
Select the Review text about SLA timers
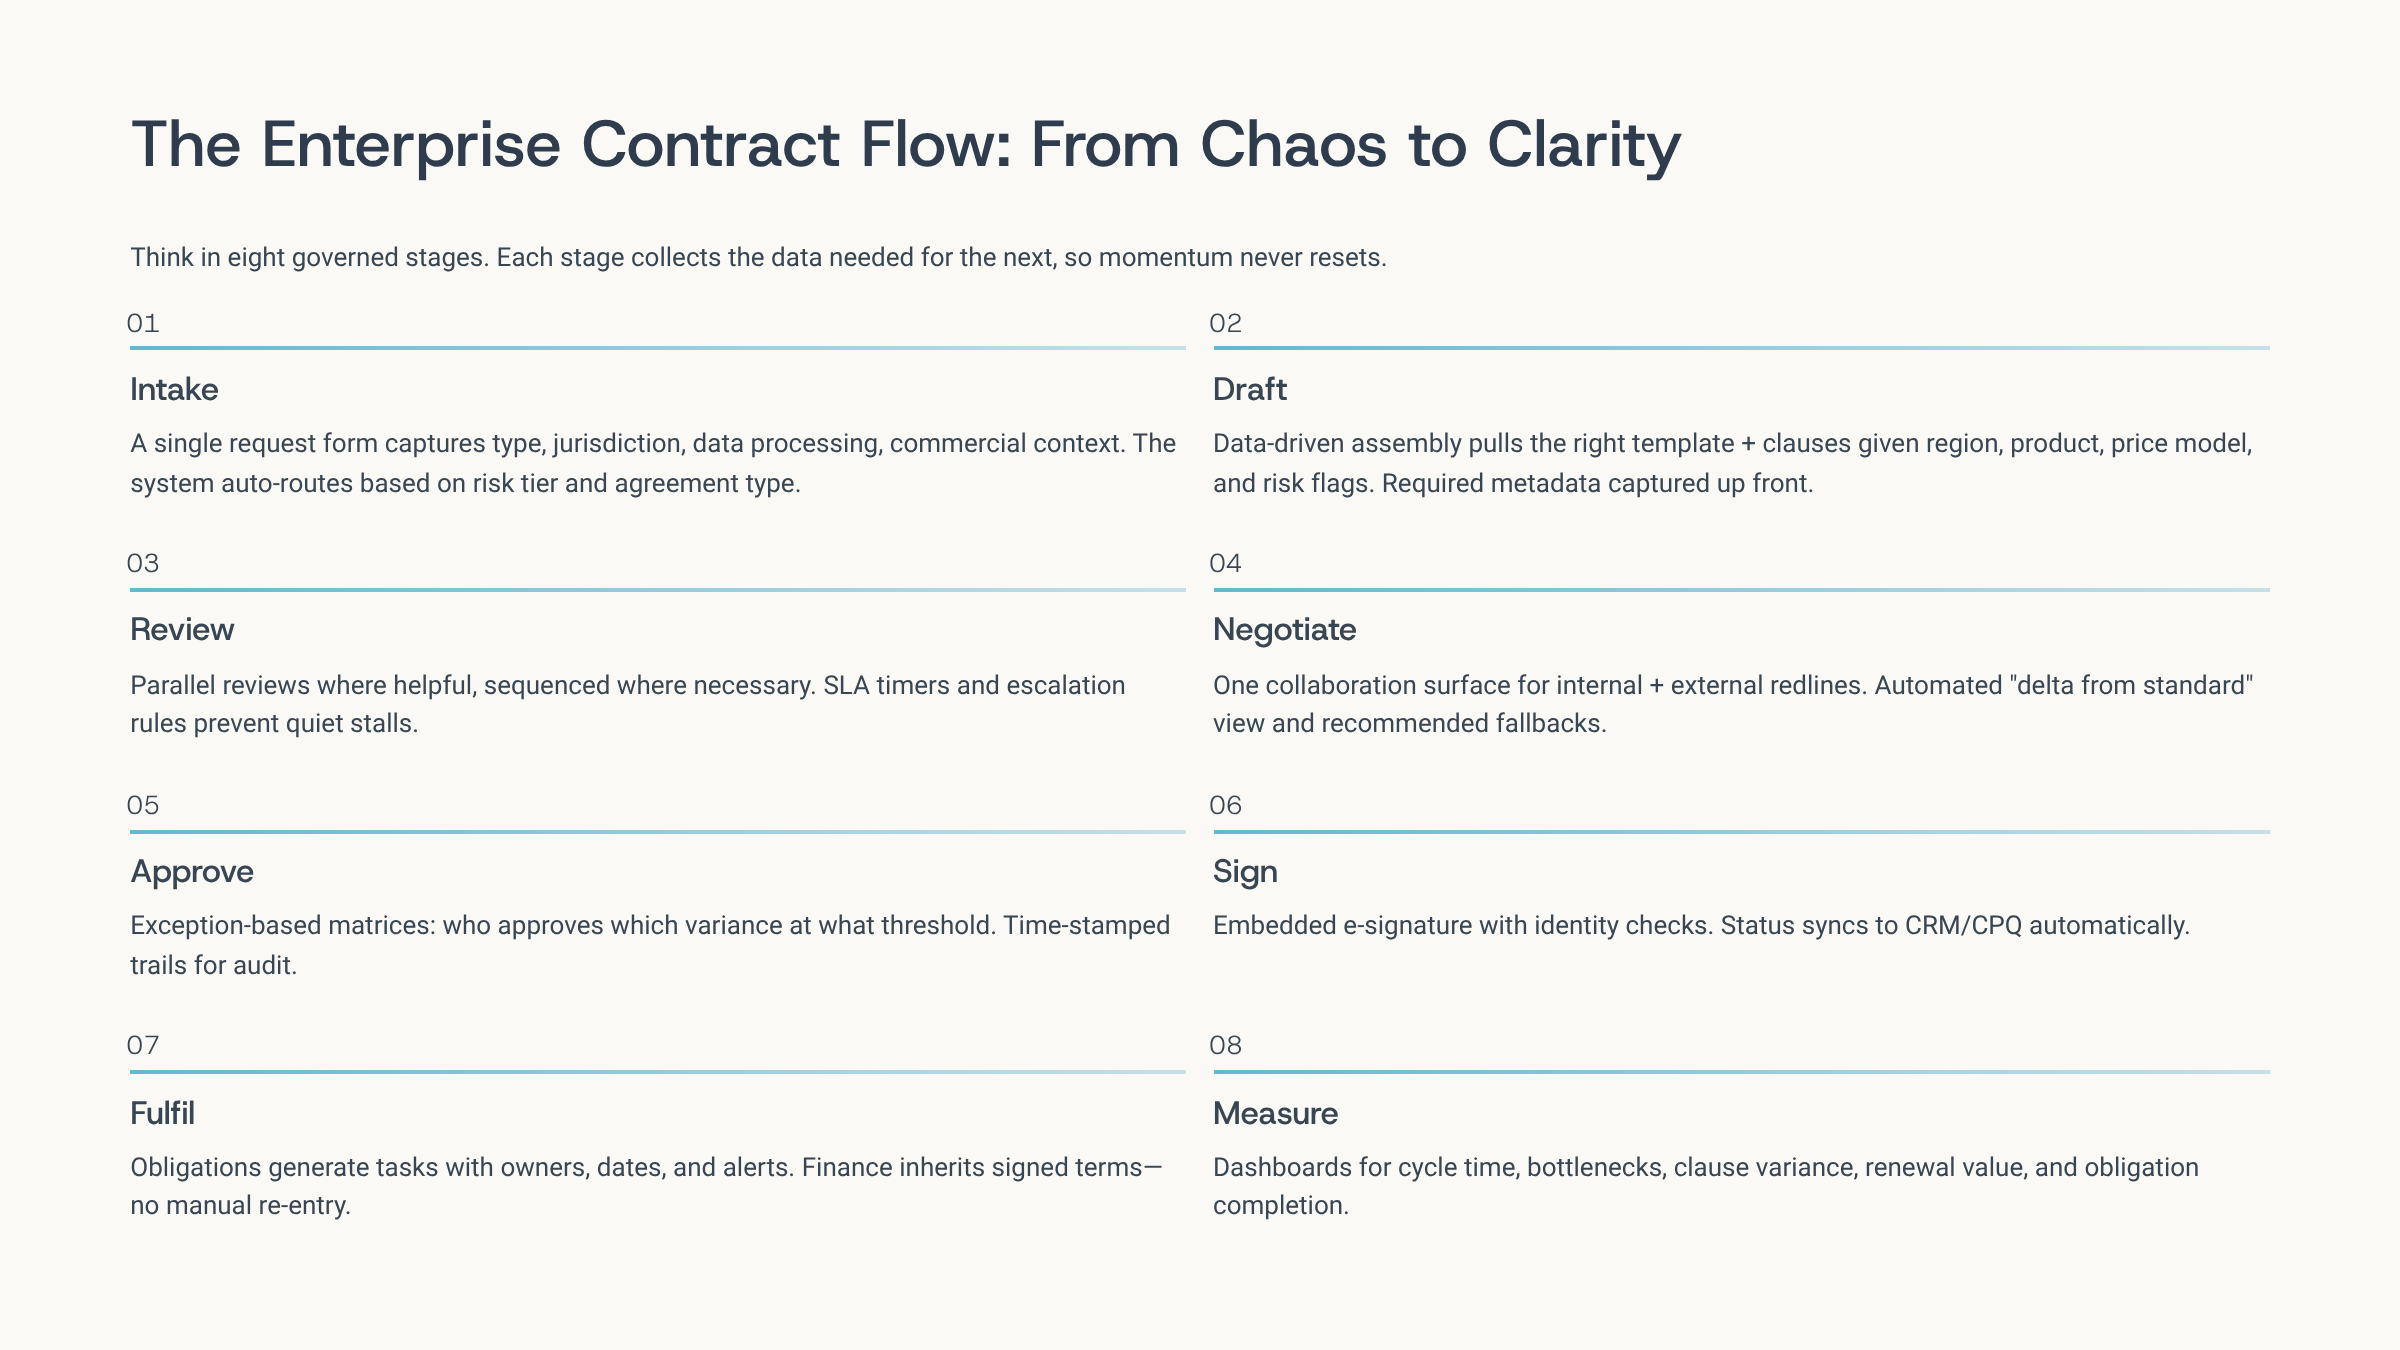[627, 704]
